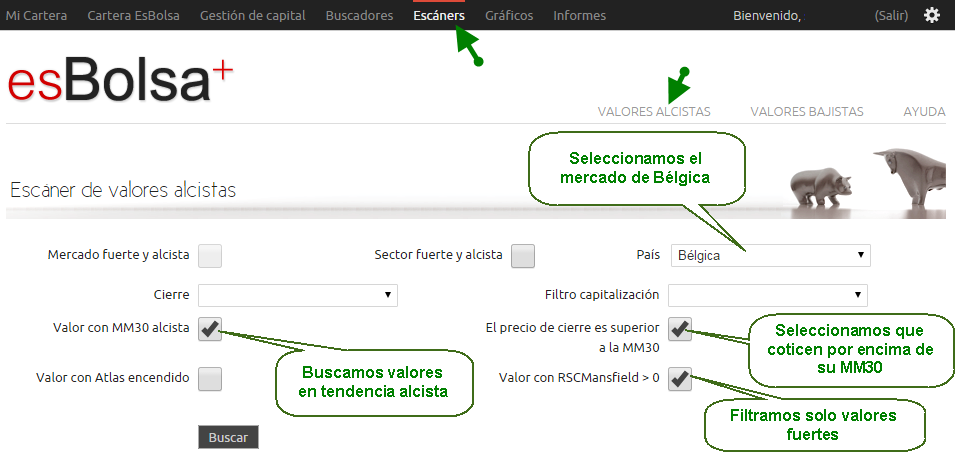Click the Mercado fuerte y alcista label
The image size is (955, 456).
[x=118, y=254]
